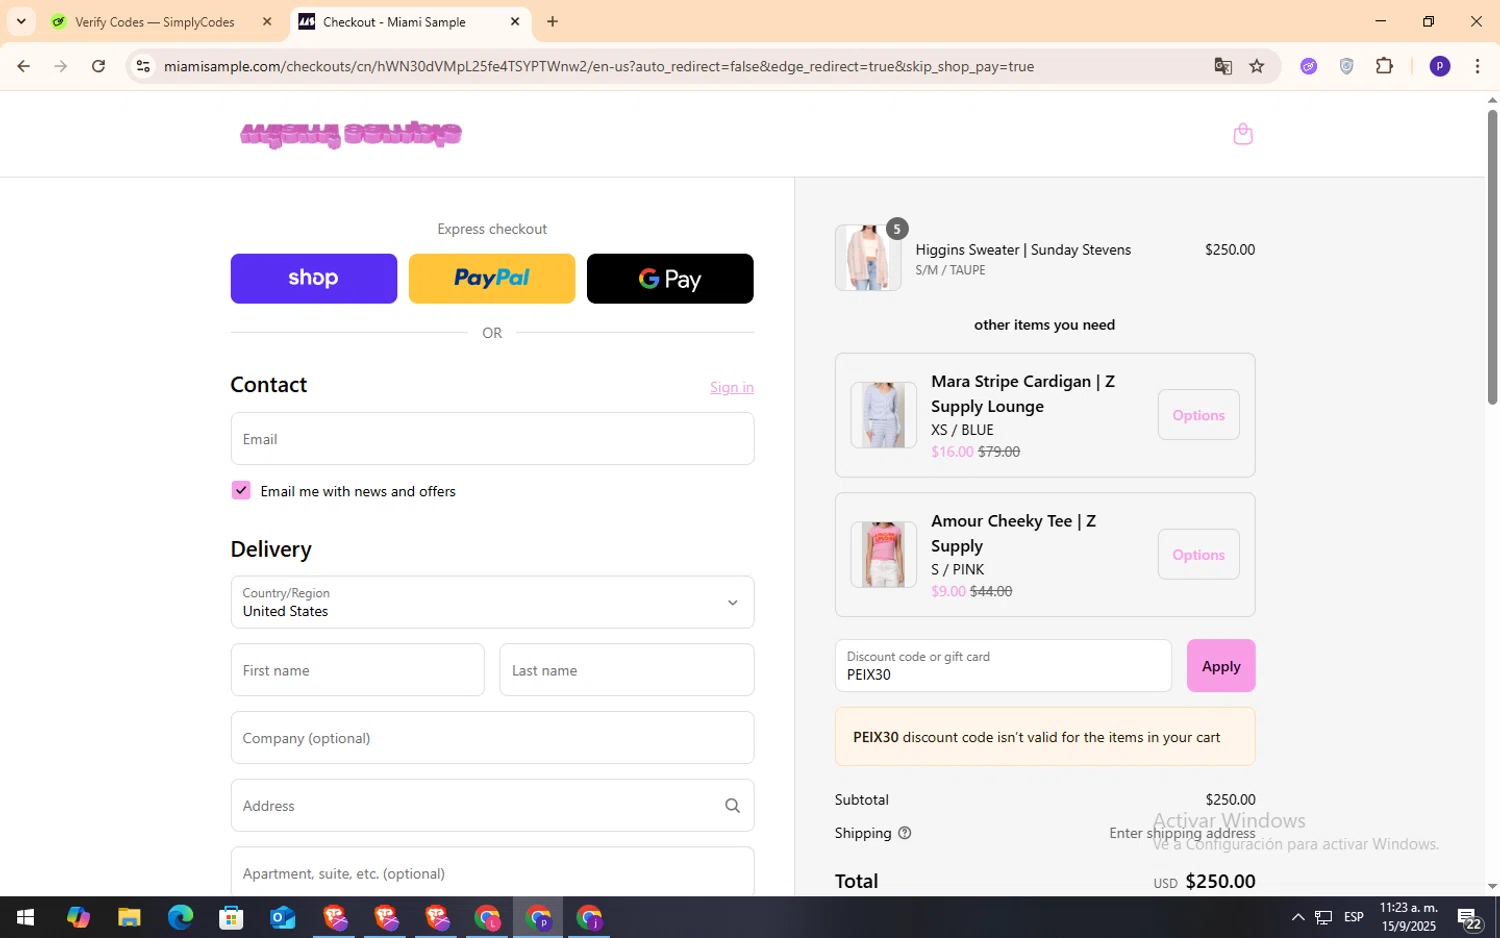Apply the discount code

click(x=1221, y=666)
